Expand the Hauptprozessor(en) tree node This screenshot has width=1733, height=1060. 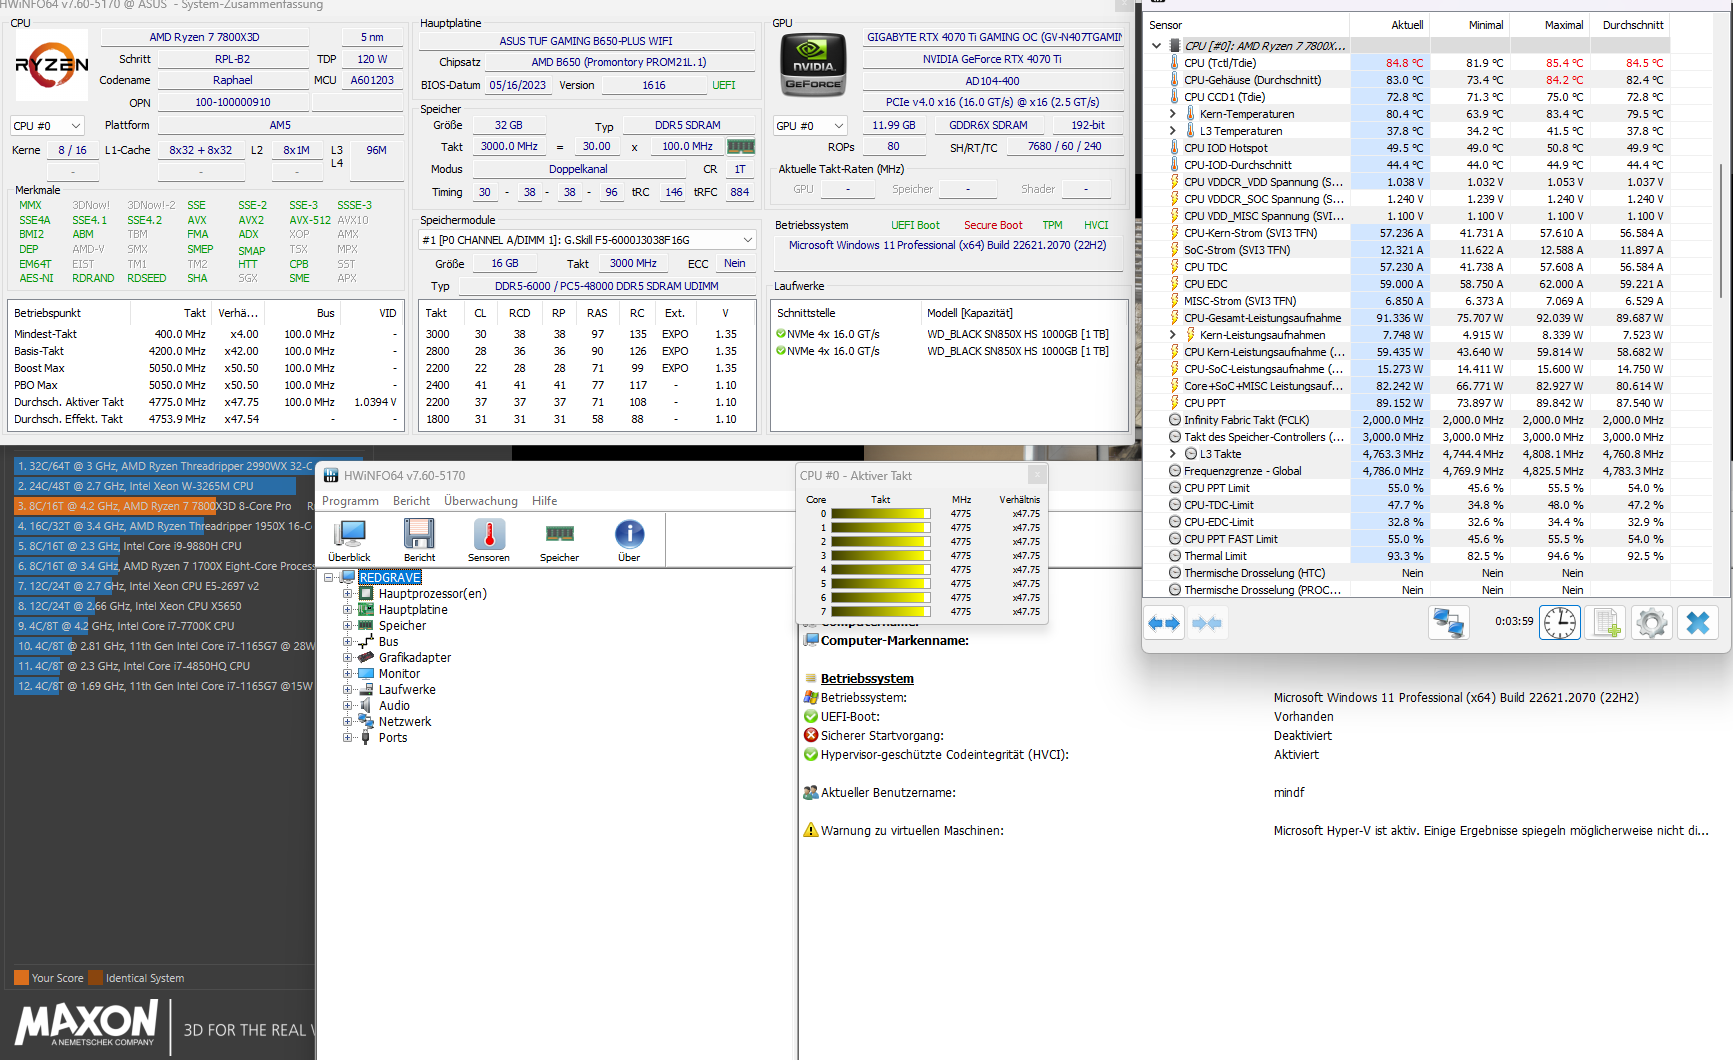(347, 594)
